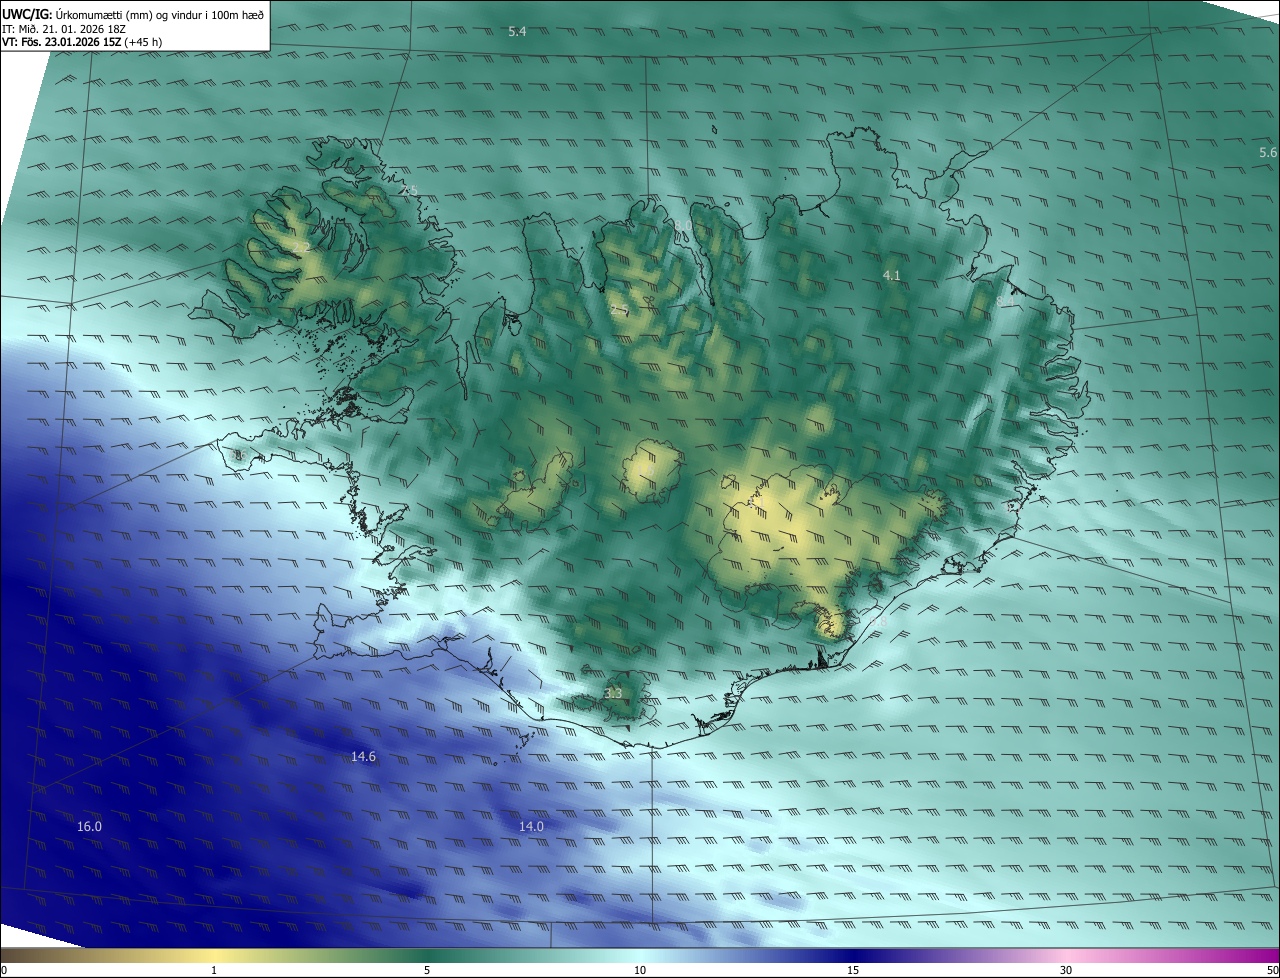1280x978 pixels.
Task: Click the "8.4" value label
Action: [x=1004, y=300]
